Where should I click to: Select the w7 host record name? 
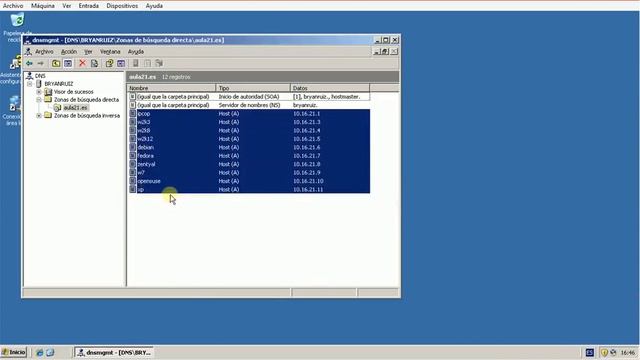tap(141, 173)
